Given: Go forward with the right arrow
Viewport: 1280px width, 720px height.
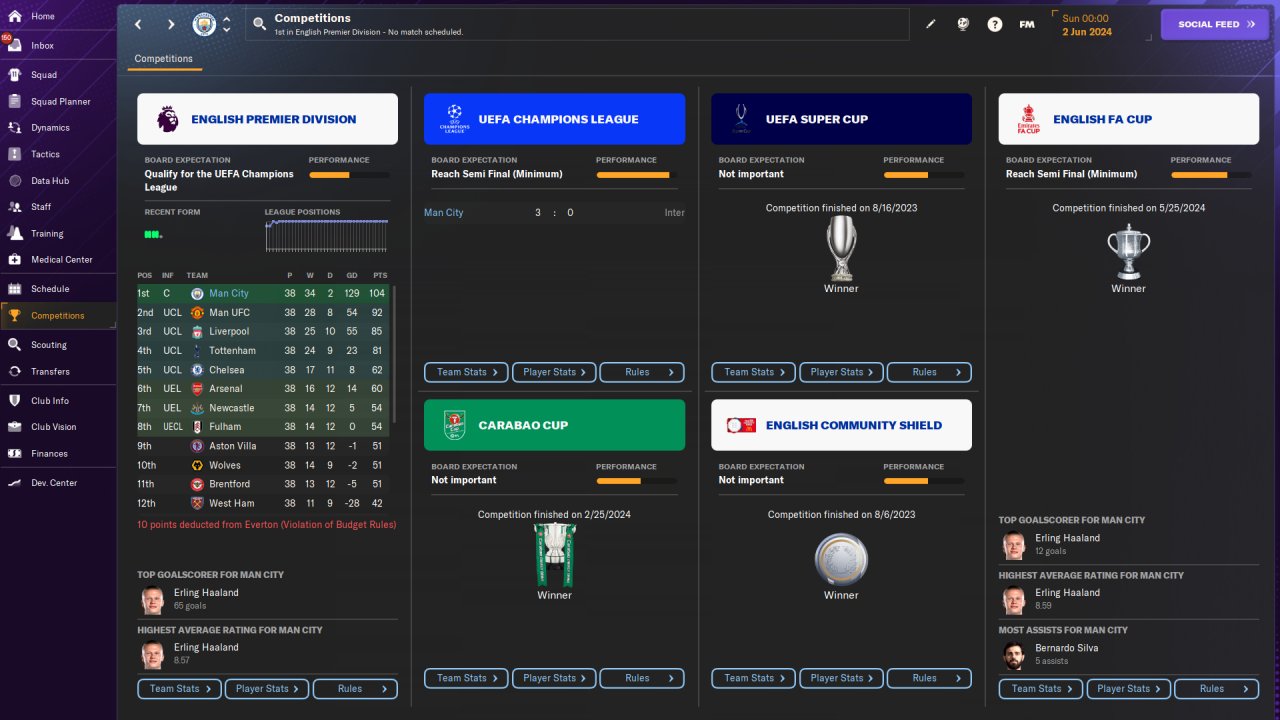Looking at the screenshot, I should coord(171,24).
